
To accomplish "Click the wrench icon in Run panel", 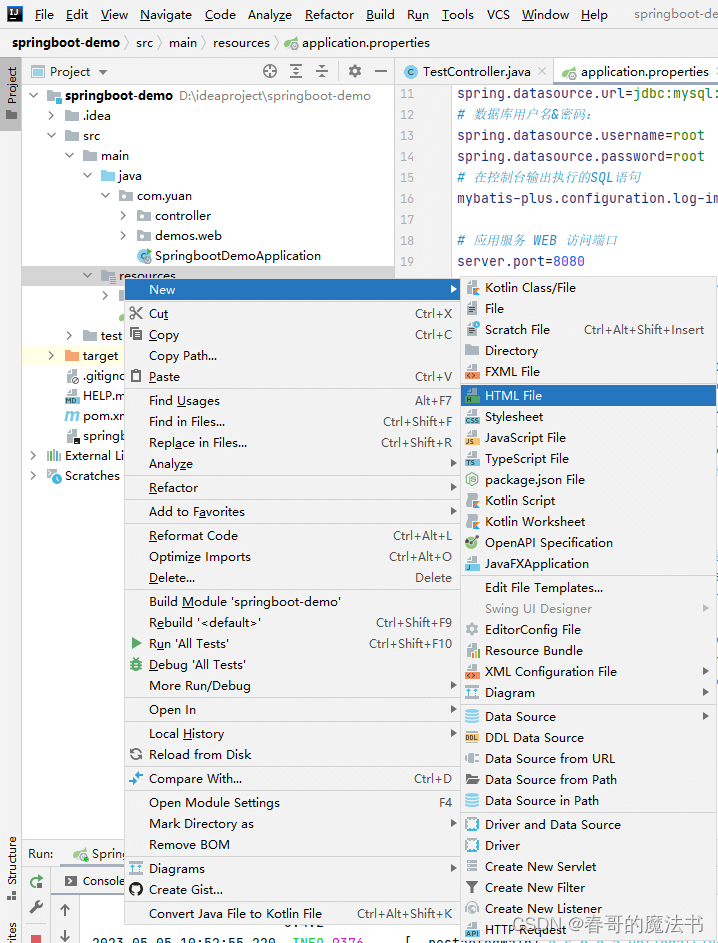I will (36, 907).
